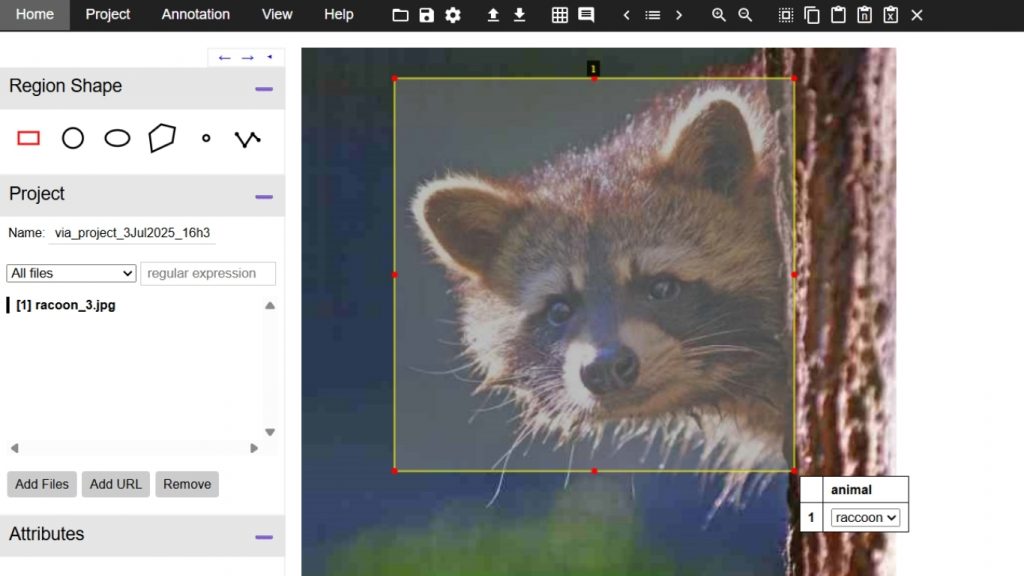
Task: Toggle the image list icon in toolbar
Action: pos(653,15)
